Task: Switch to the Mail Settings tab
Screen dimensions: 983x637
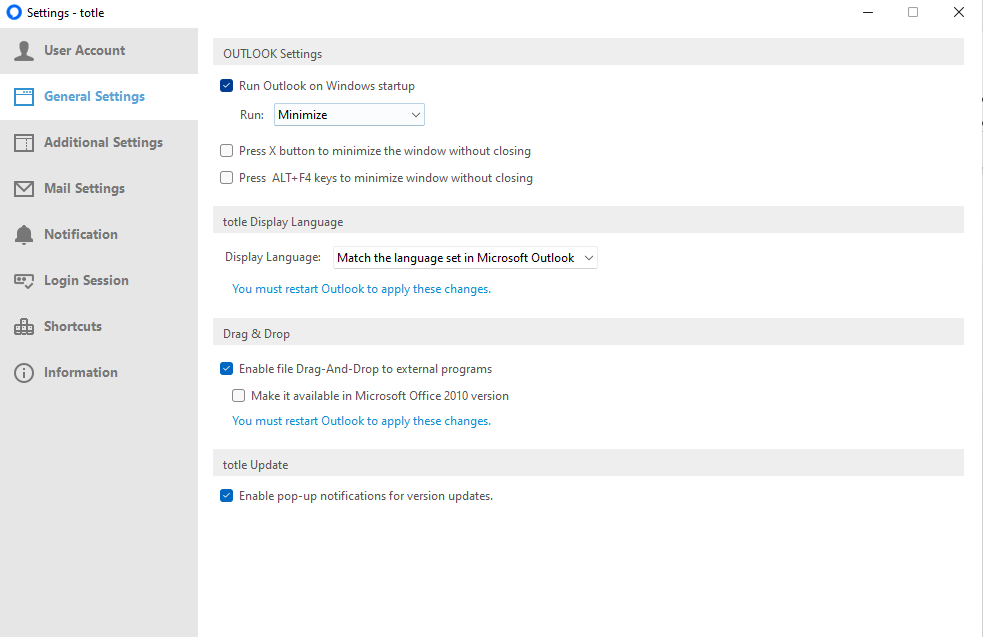Action: [99, 189]
